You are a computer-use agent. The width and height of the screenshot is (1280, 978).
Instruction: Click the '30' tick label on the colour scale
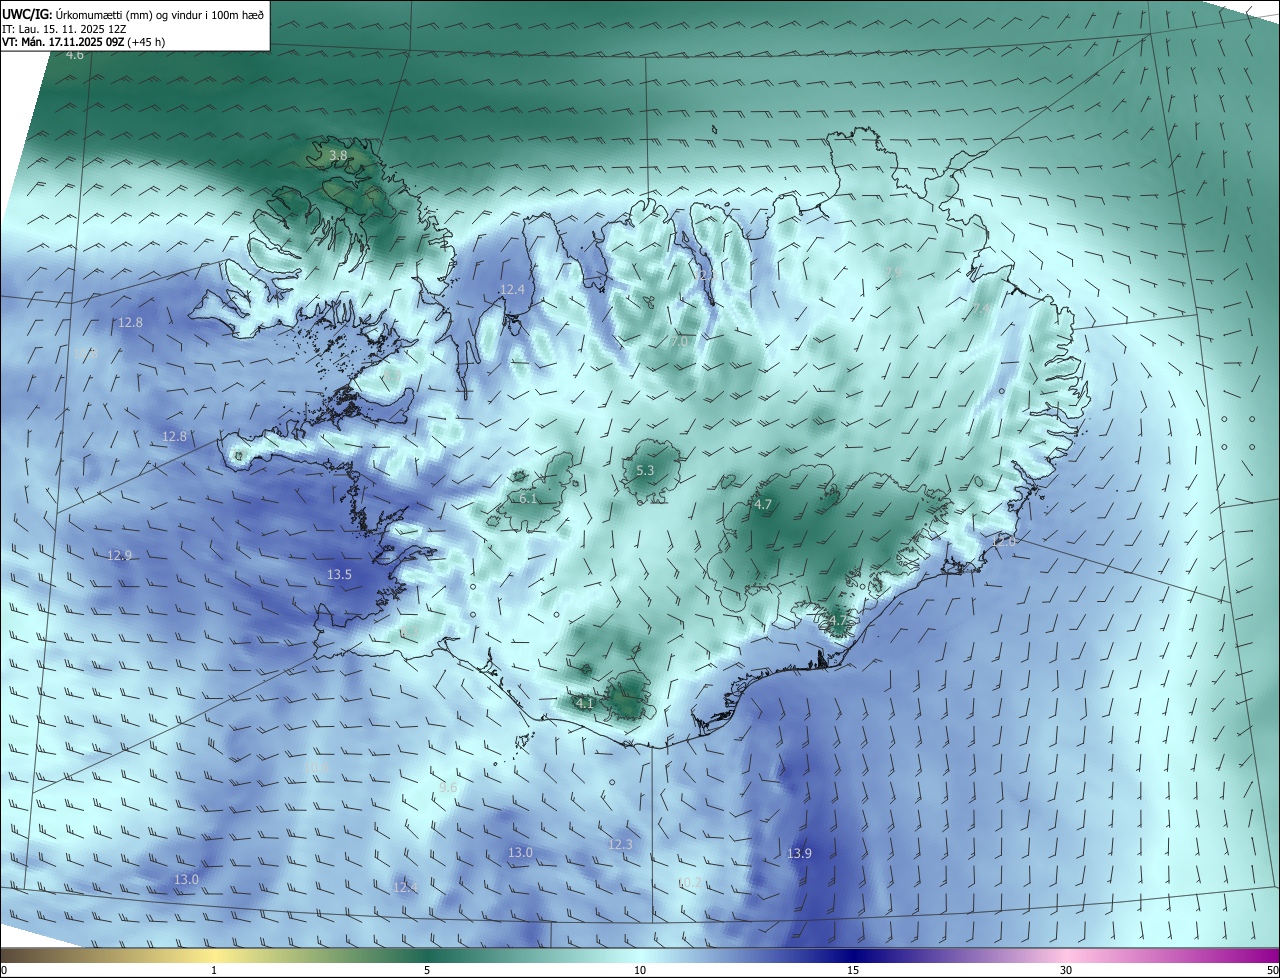point(1066,970)
